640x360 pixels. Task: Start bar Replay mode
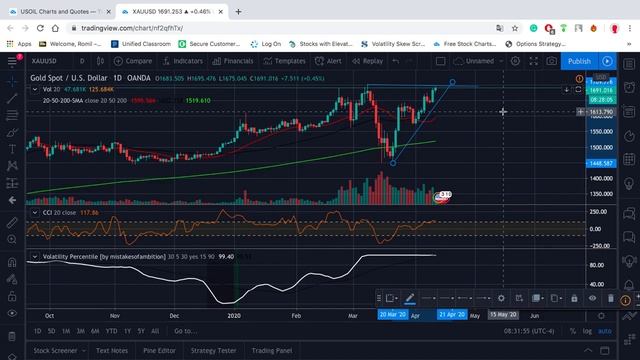367,61
